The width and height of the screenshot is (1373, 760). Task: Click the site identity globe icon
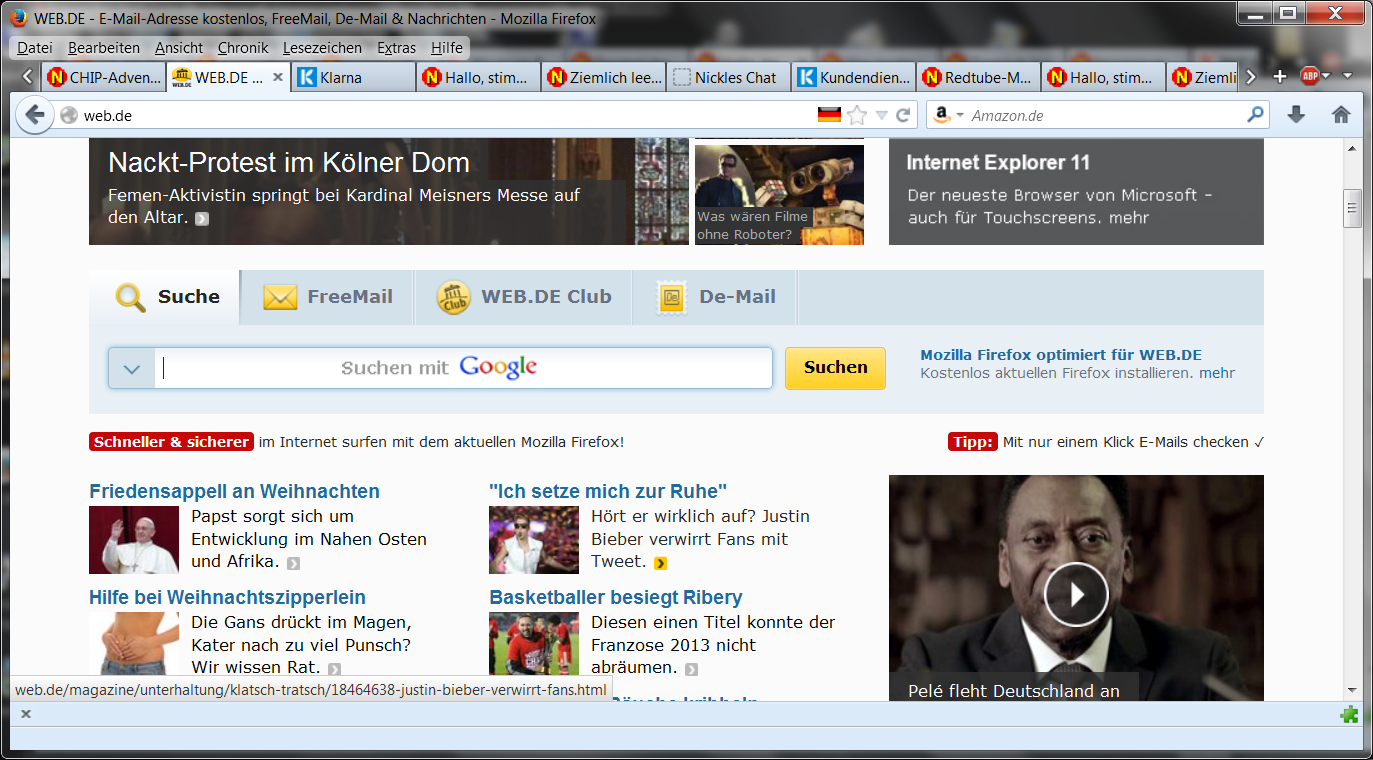(x=69, y=115)
